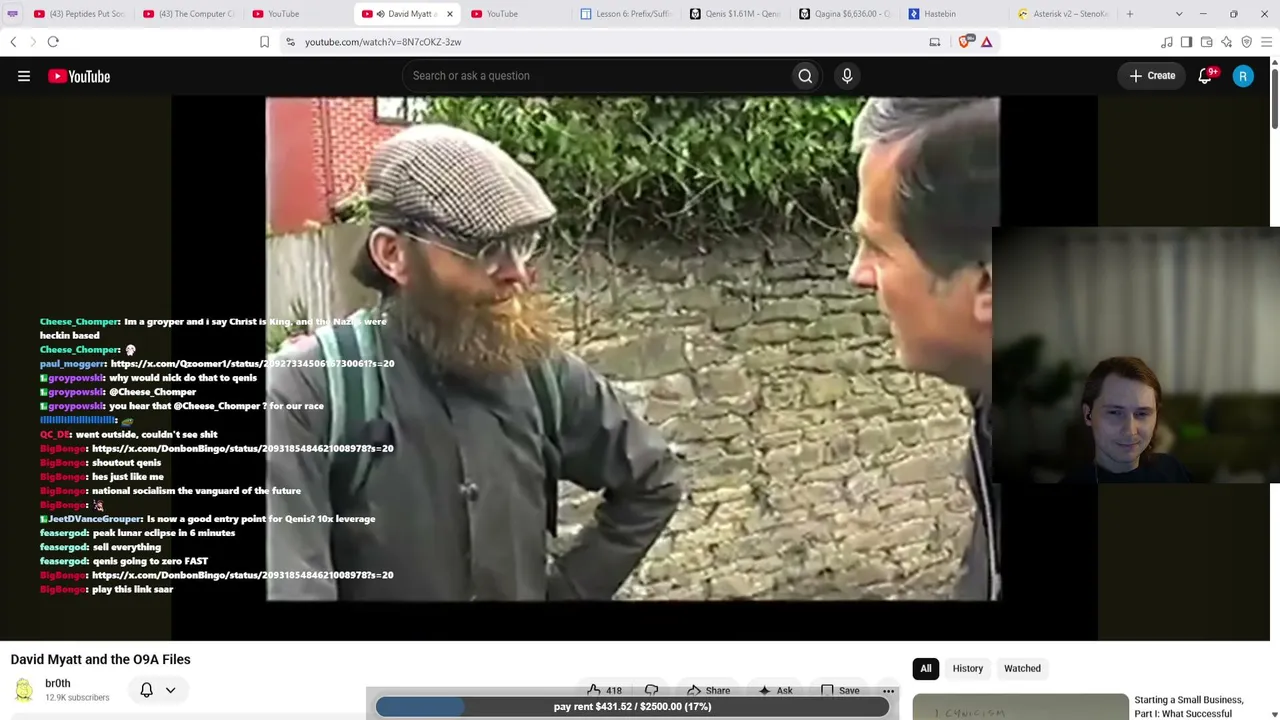Switch to Qenis $1.61M tab

(737, 14)
